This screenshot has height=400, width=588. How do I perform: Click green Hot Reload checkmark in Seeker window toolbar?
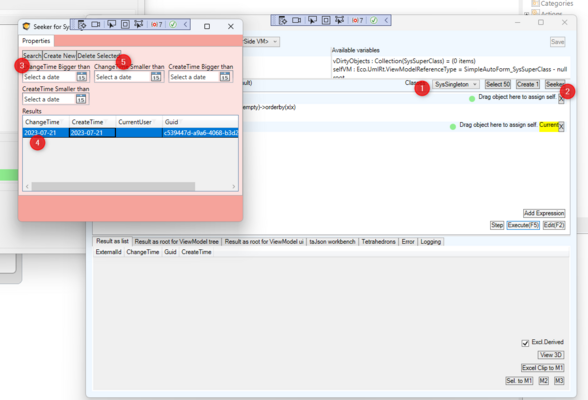click(x=172, y=25)
